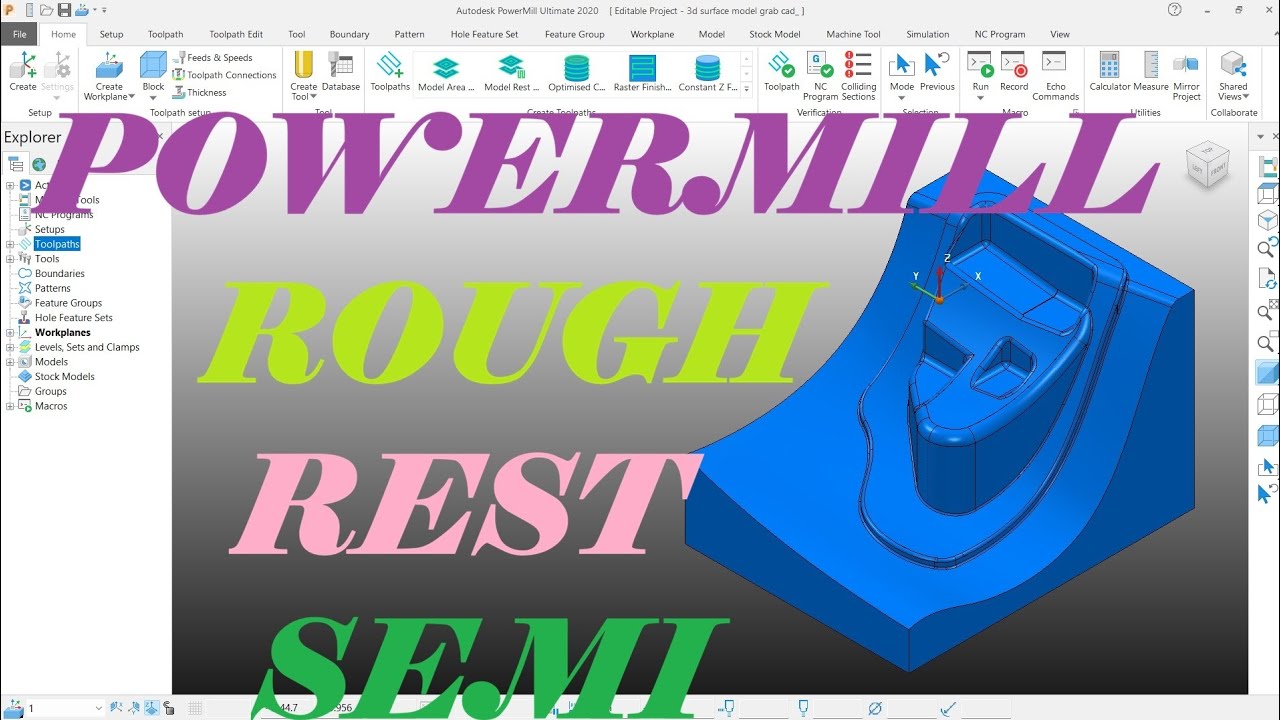This screenshot has width=1280, height=720.
Task: Select Hole Feature Sets in the Explorer
Action: point(73,318)
